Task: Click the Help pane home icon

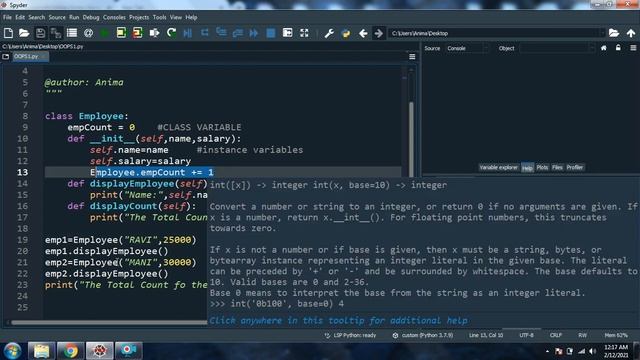Action: tap(604, 48)
